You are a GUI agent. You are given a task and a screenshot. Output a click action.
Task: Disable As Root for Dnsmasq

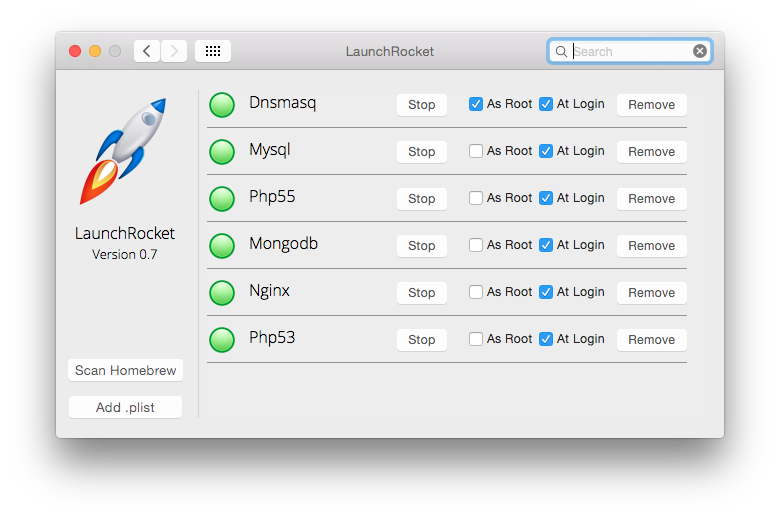(476, 104)
